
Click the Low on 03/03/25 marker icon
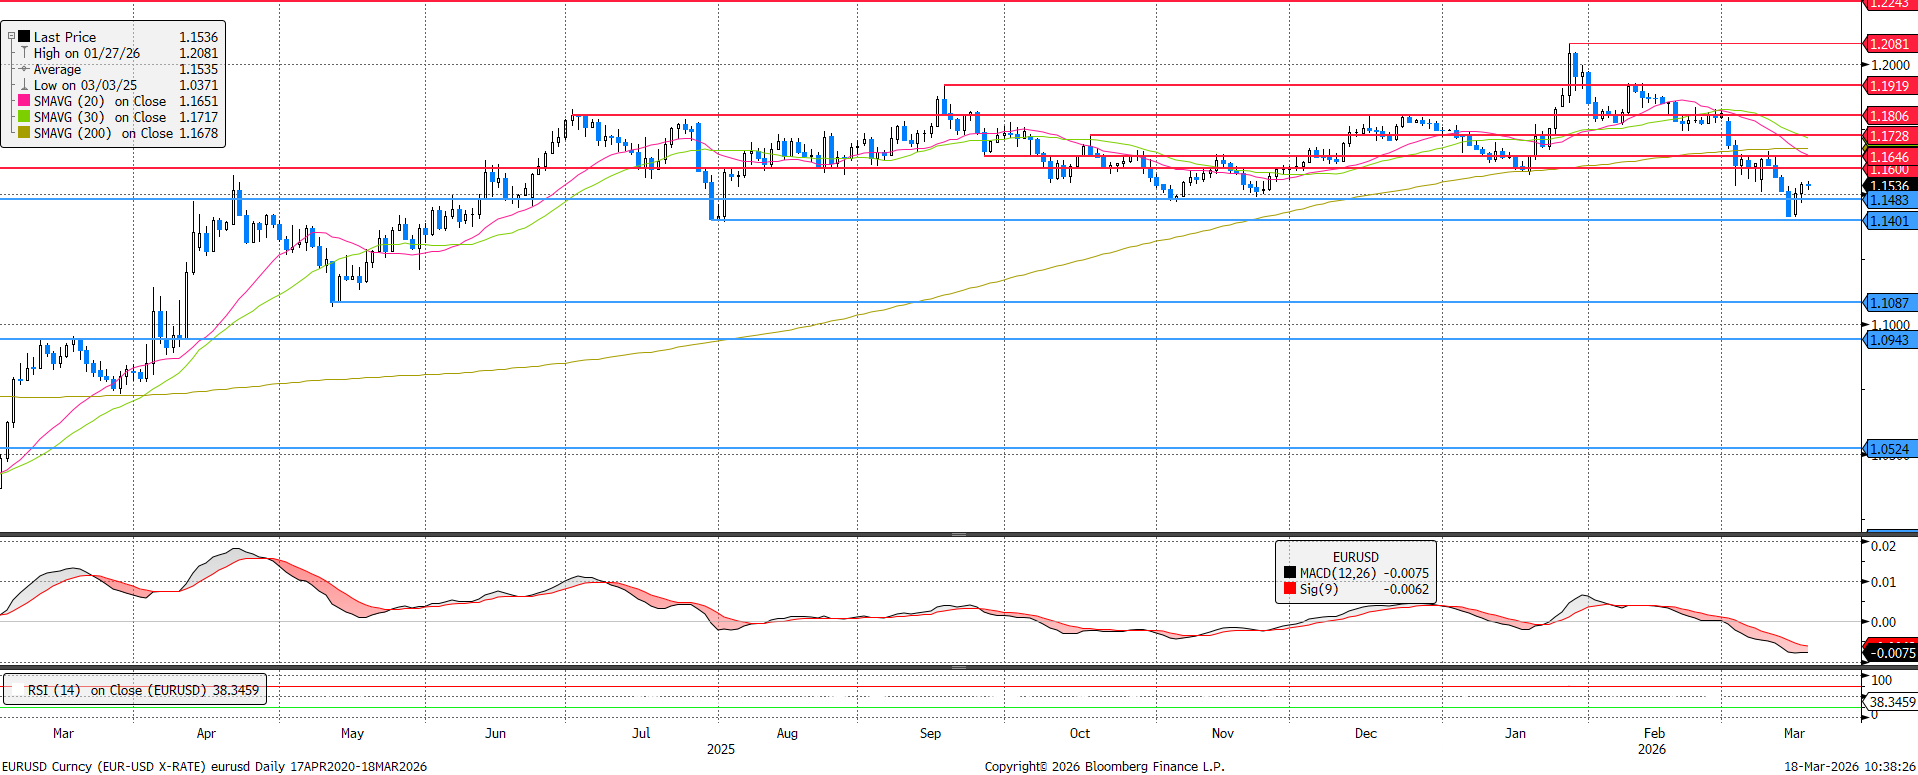click(x=24, y=85)
